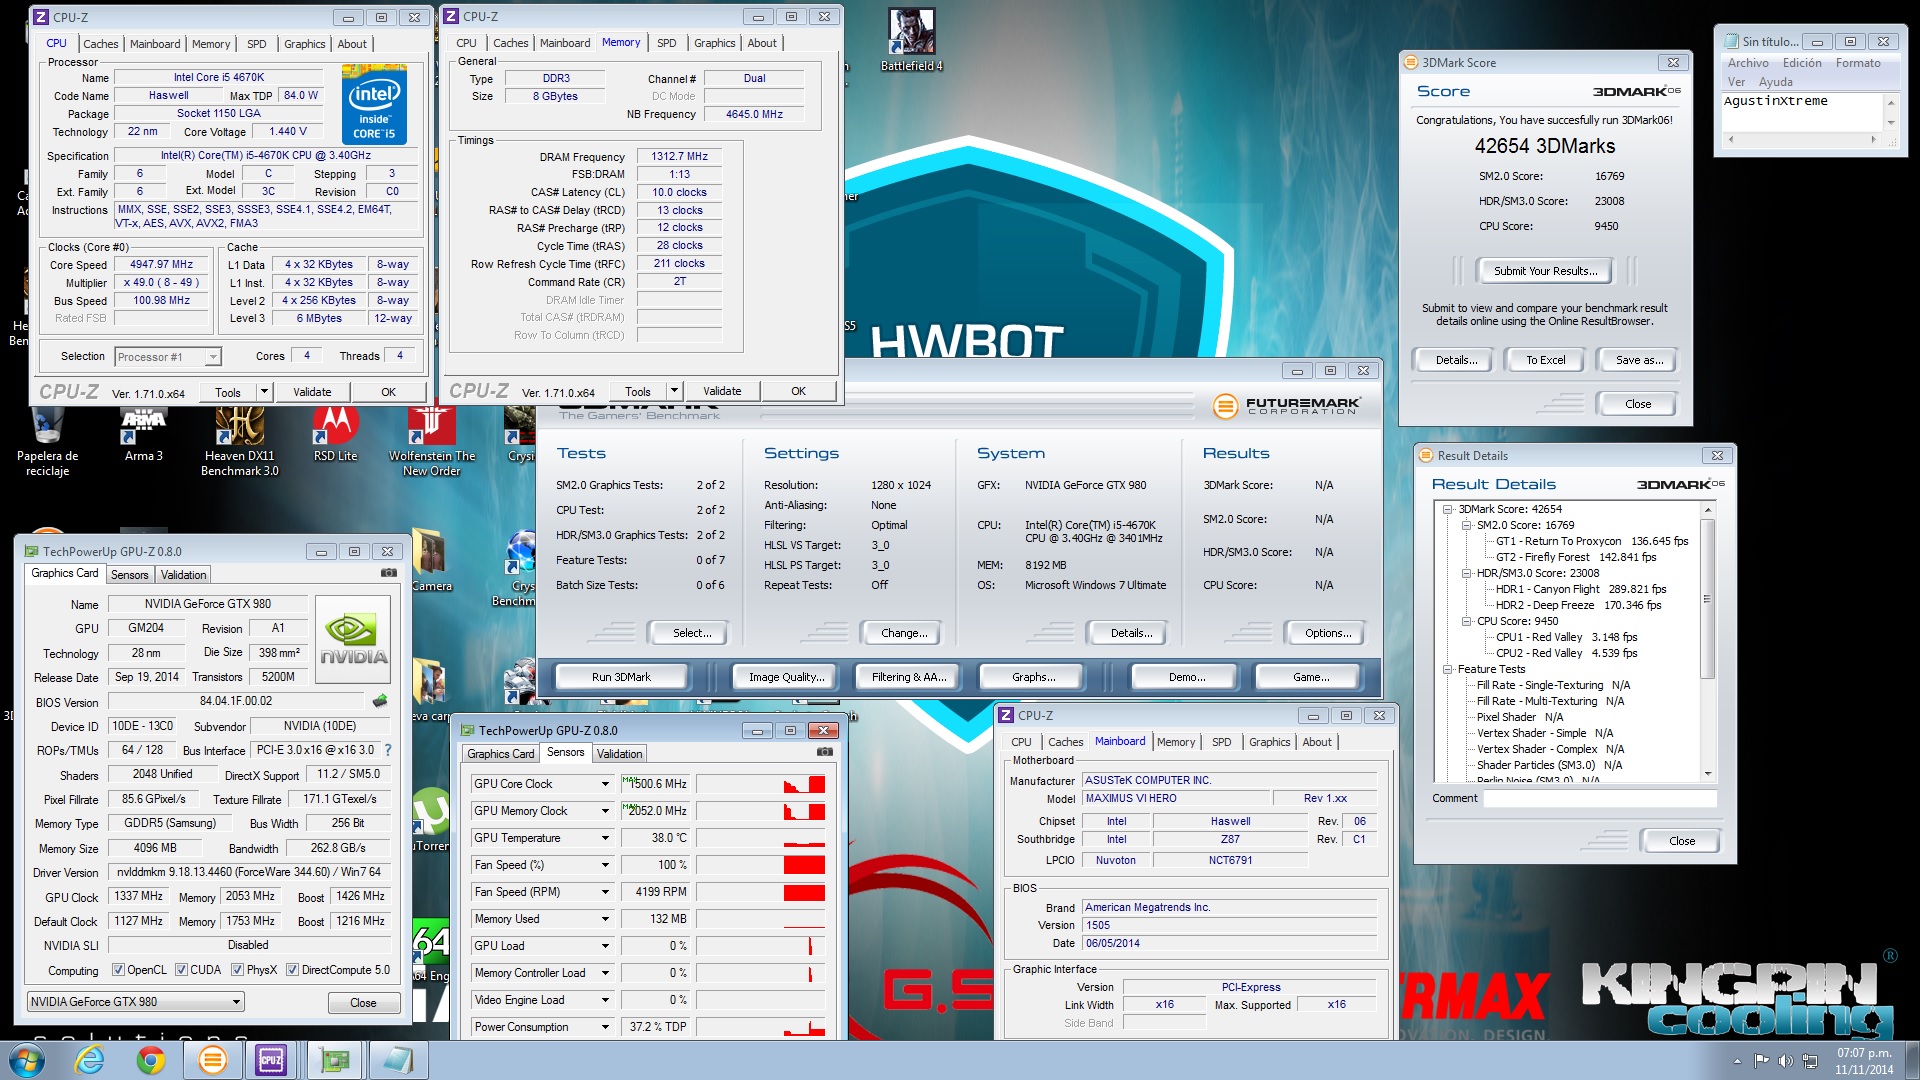1920x1080 pixels.
Task: Click the question mark beside Bus Interface
Action: point(388,750)
